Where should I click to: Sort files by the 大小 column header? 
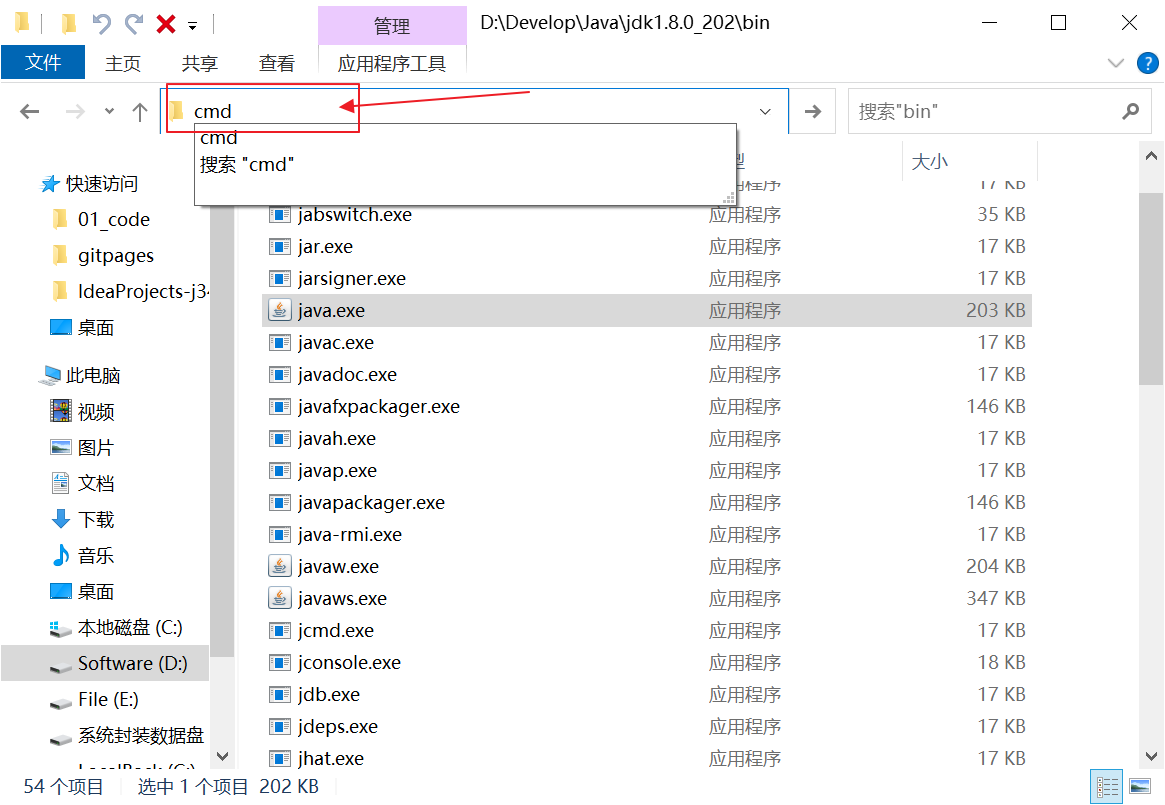click(x=930, y=161)
